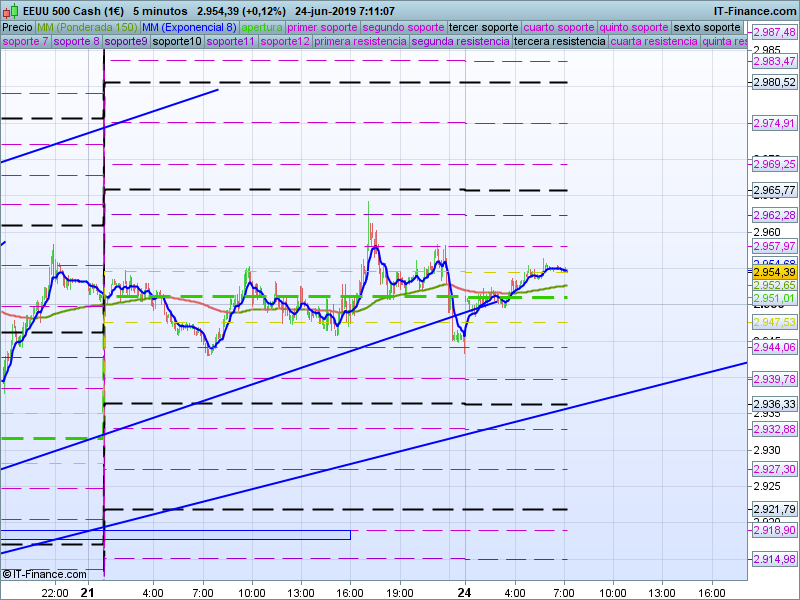Click the primer soporte label

[322, 27]
